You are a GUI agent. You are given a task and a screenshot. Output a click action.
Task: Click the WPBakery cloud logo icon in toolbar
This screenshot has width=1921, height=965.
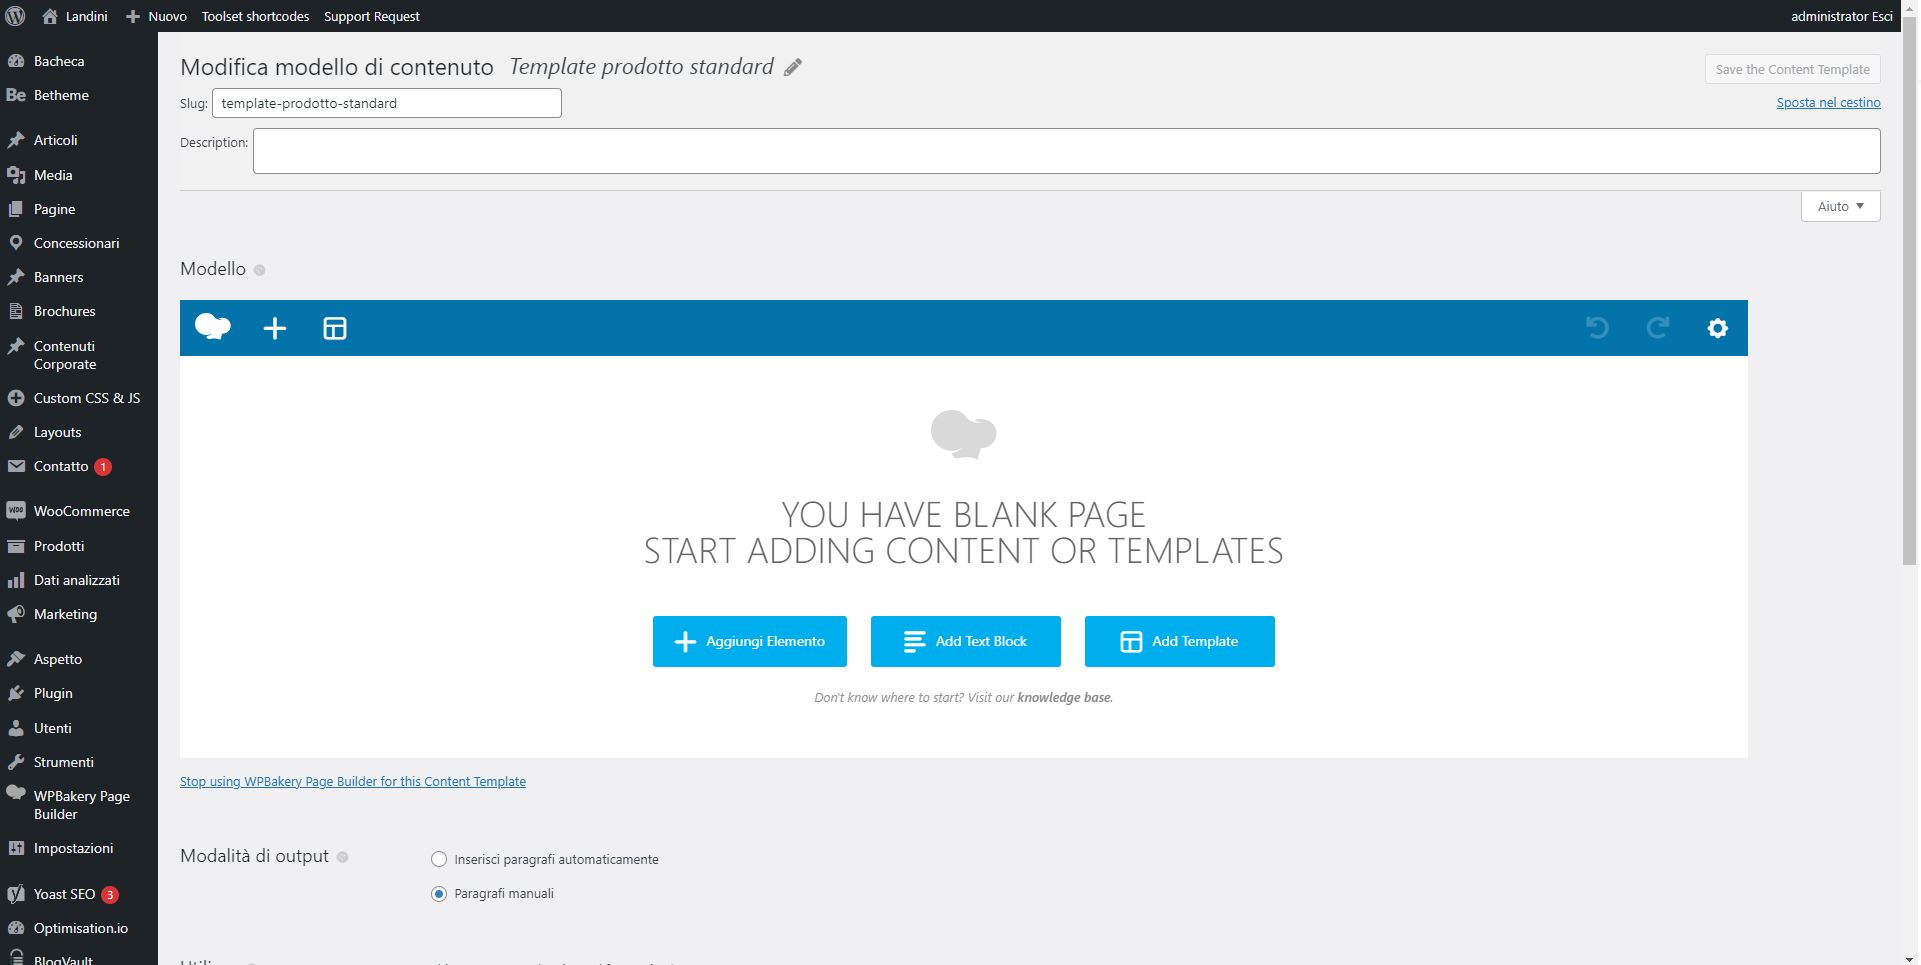tap(213, 327)
